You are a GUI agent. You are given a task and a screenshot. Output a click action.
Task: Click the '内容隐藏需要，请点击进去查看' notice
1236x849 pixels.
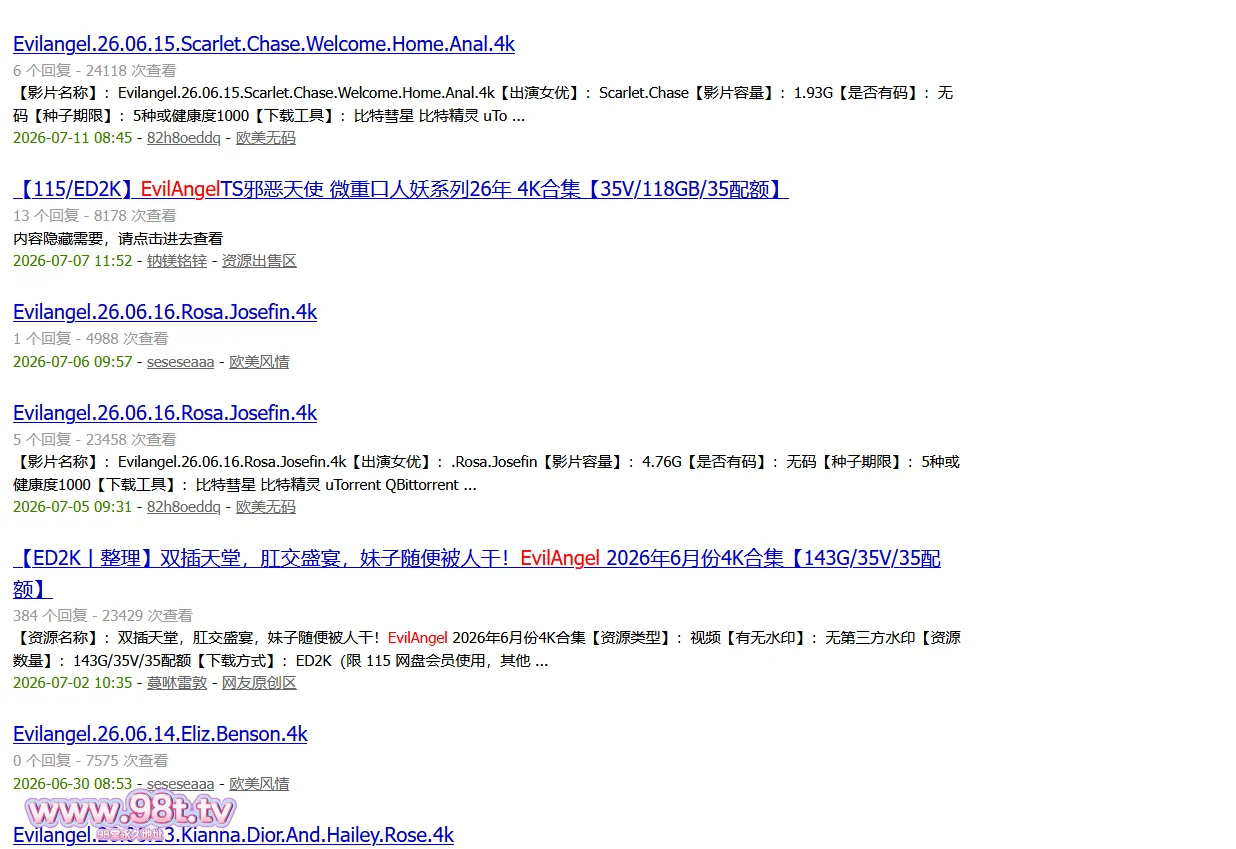click(118, 239)
